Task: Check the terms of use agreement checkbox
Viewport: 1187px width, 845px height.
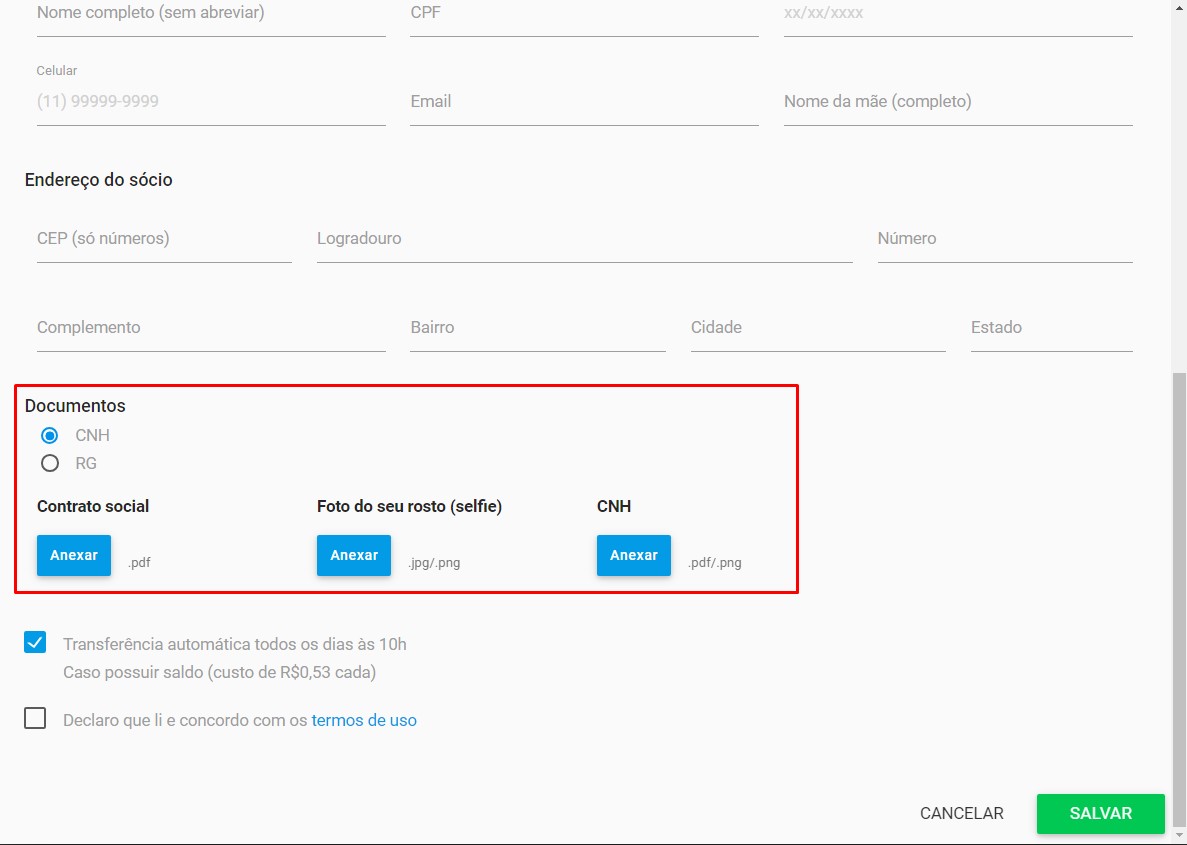Action: (35, 719)
